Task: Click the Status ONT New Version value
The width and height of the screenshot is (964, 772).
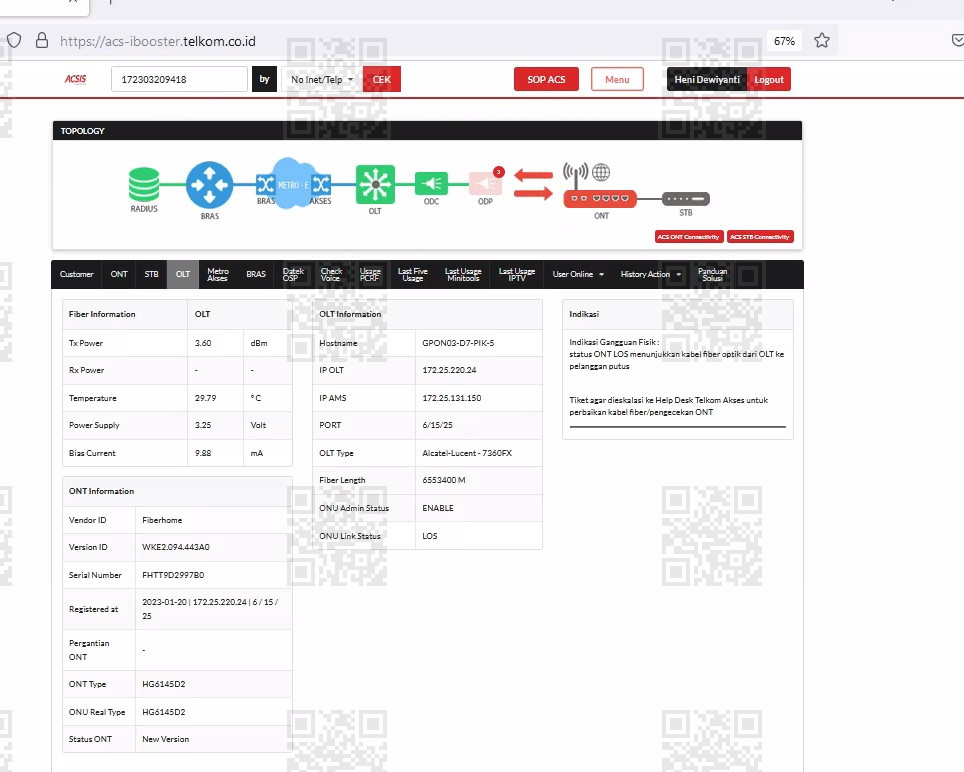Action: [165, 739]
